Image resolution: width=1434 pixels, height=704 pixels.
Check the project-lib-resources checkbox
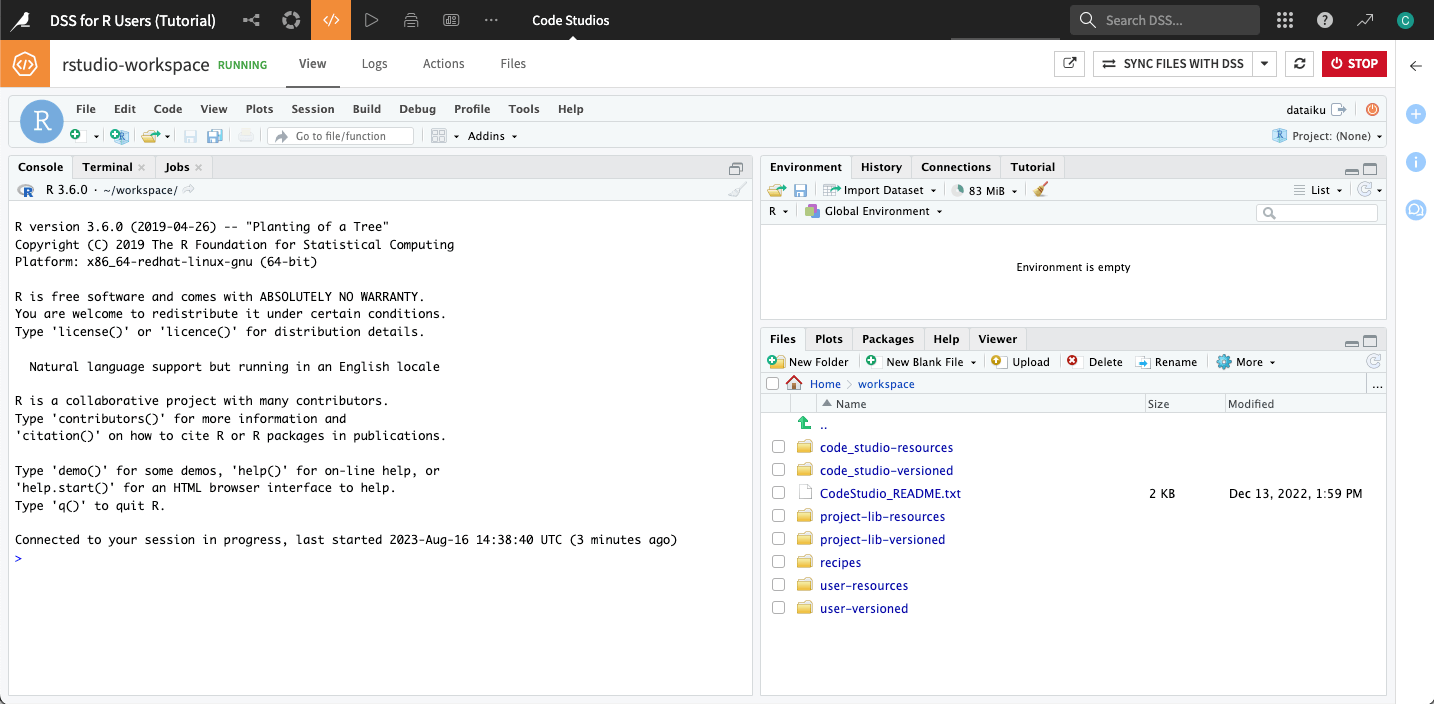[778, 516]
